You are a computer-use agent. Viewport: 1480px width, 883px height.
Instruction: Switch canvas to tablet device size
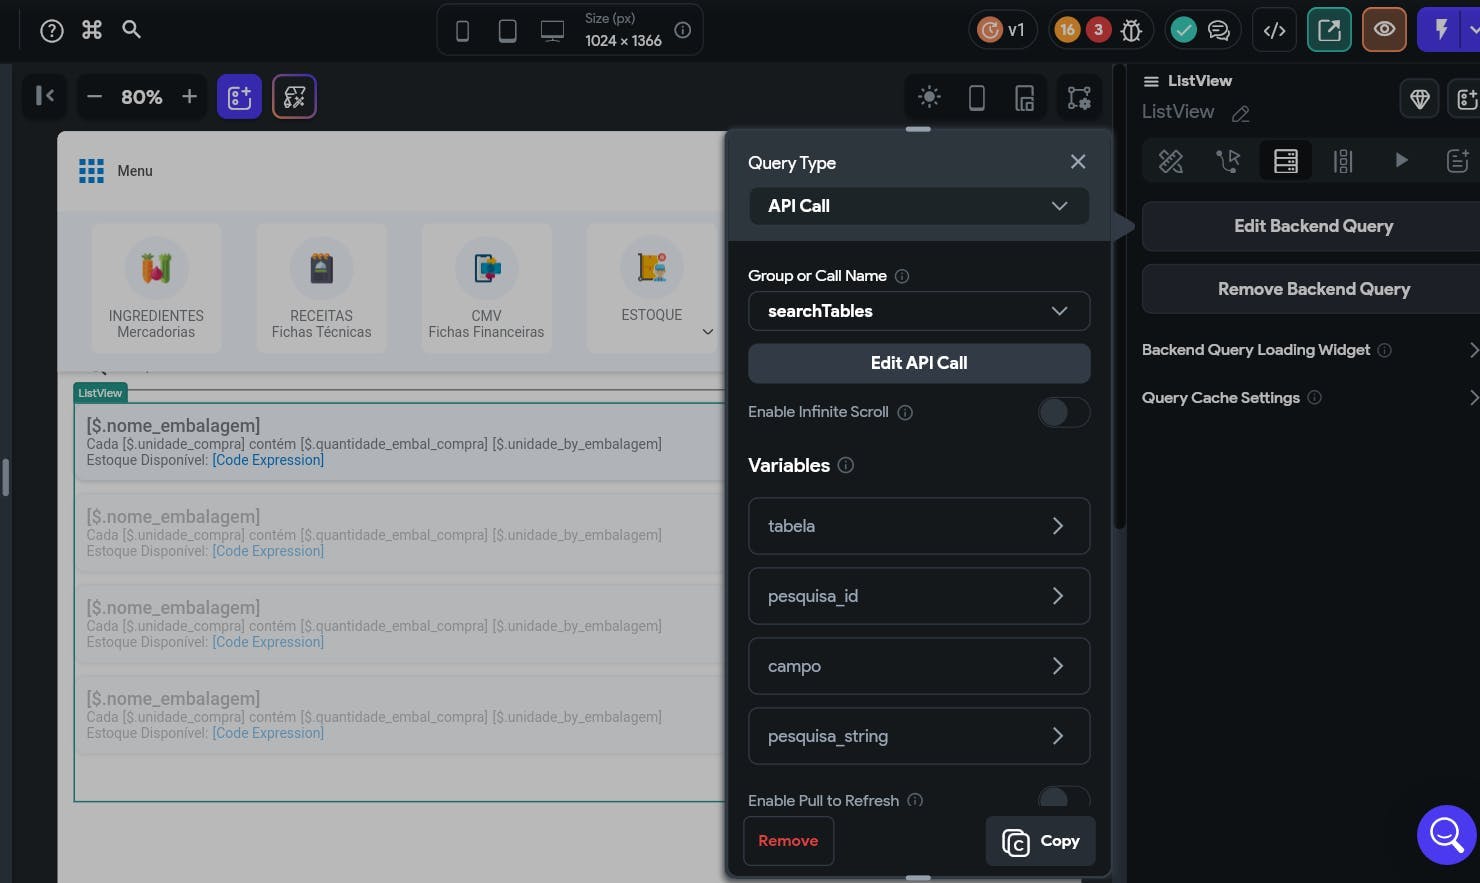tap(508, 31)
